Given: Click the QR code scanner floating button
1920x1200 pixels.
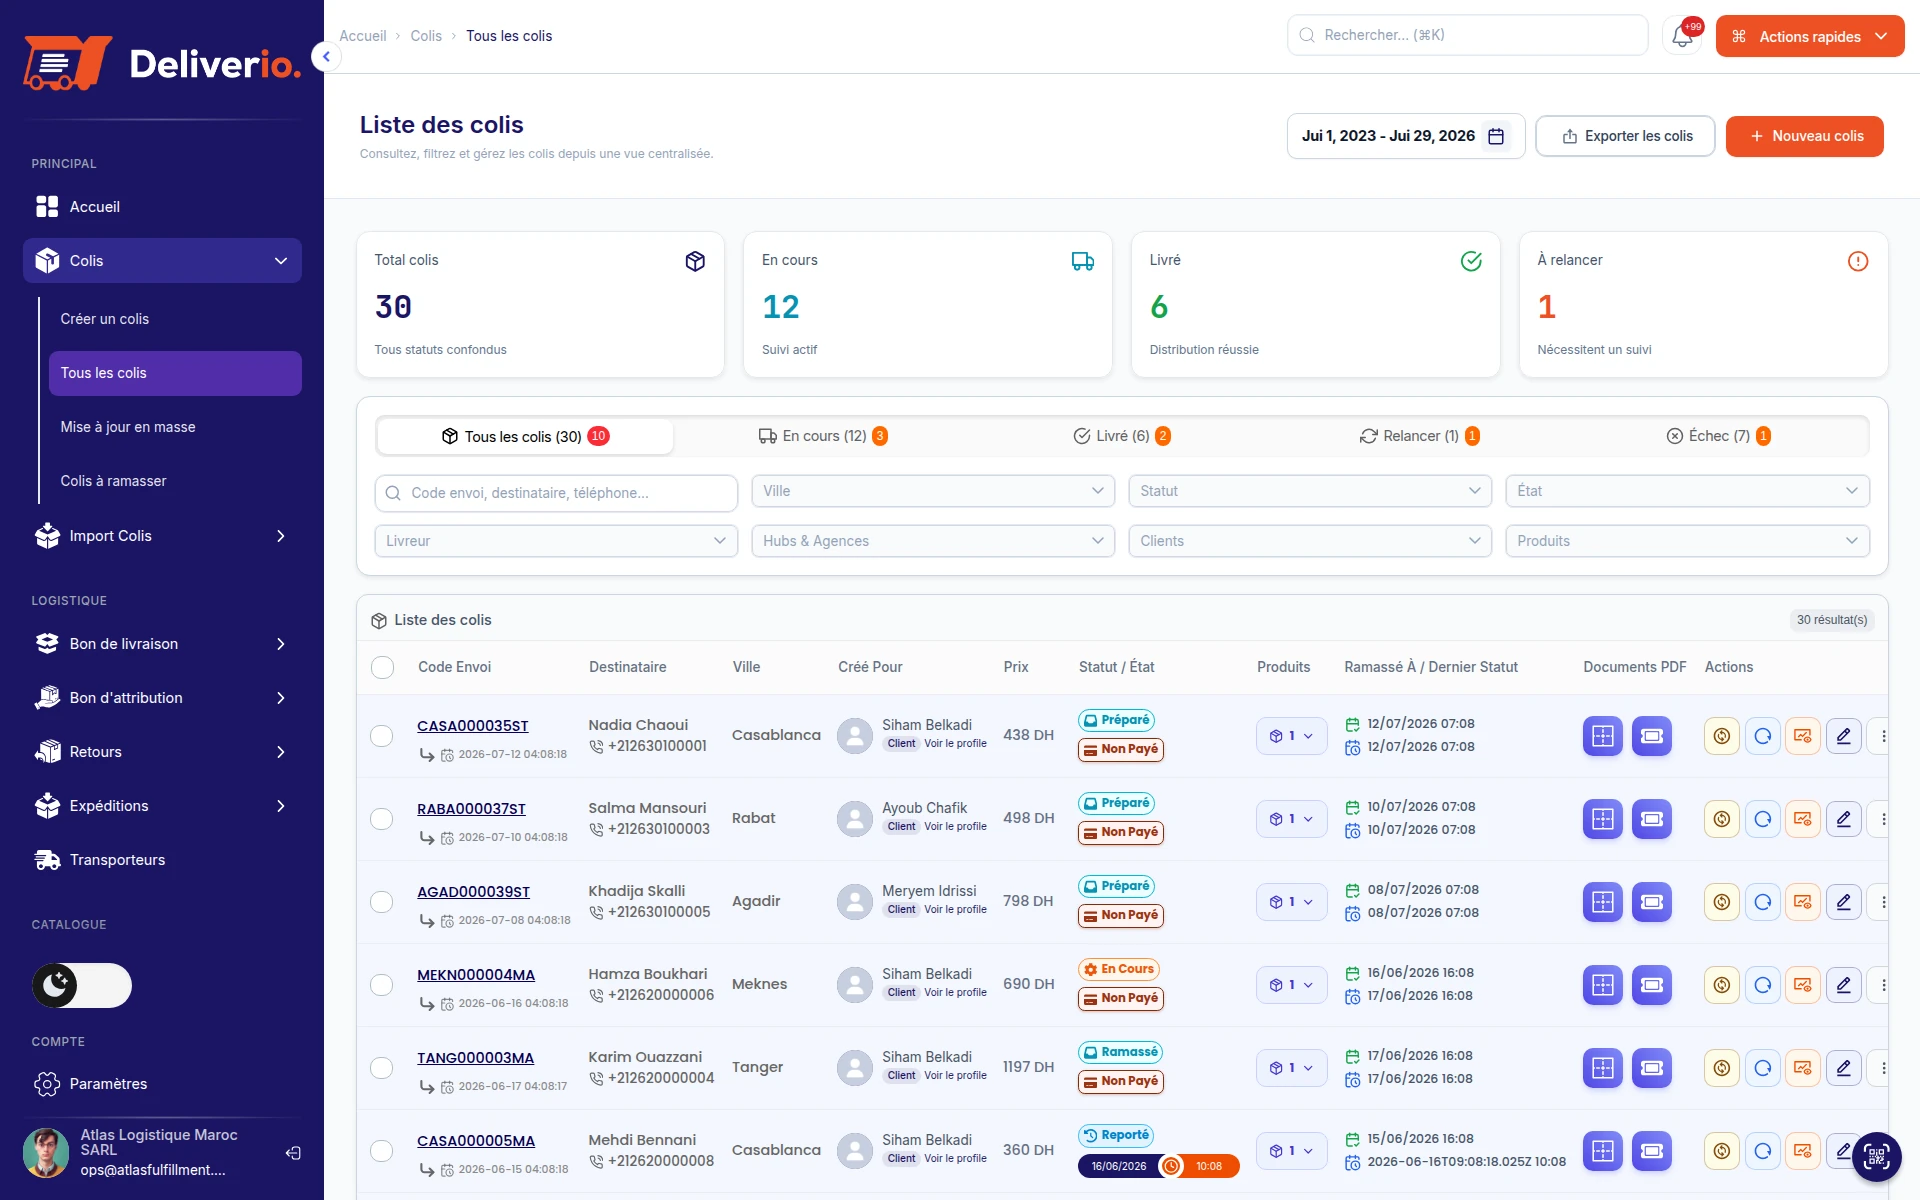Looking at the screenshot, I should coord(1876,1157).
